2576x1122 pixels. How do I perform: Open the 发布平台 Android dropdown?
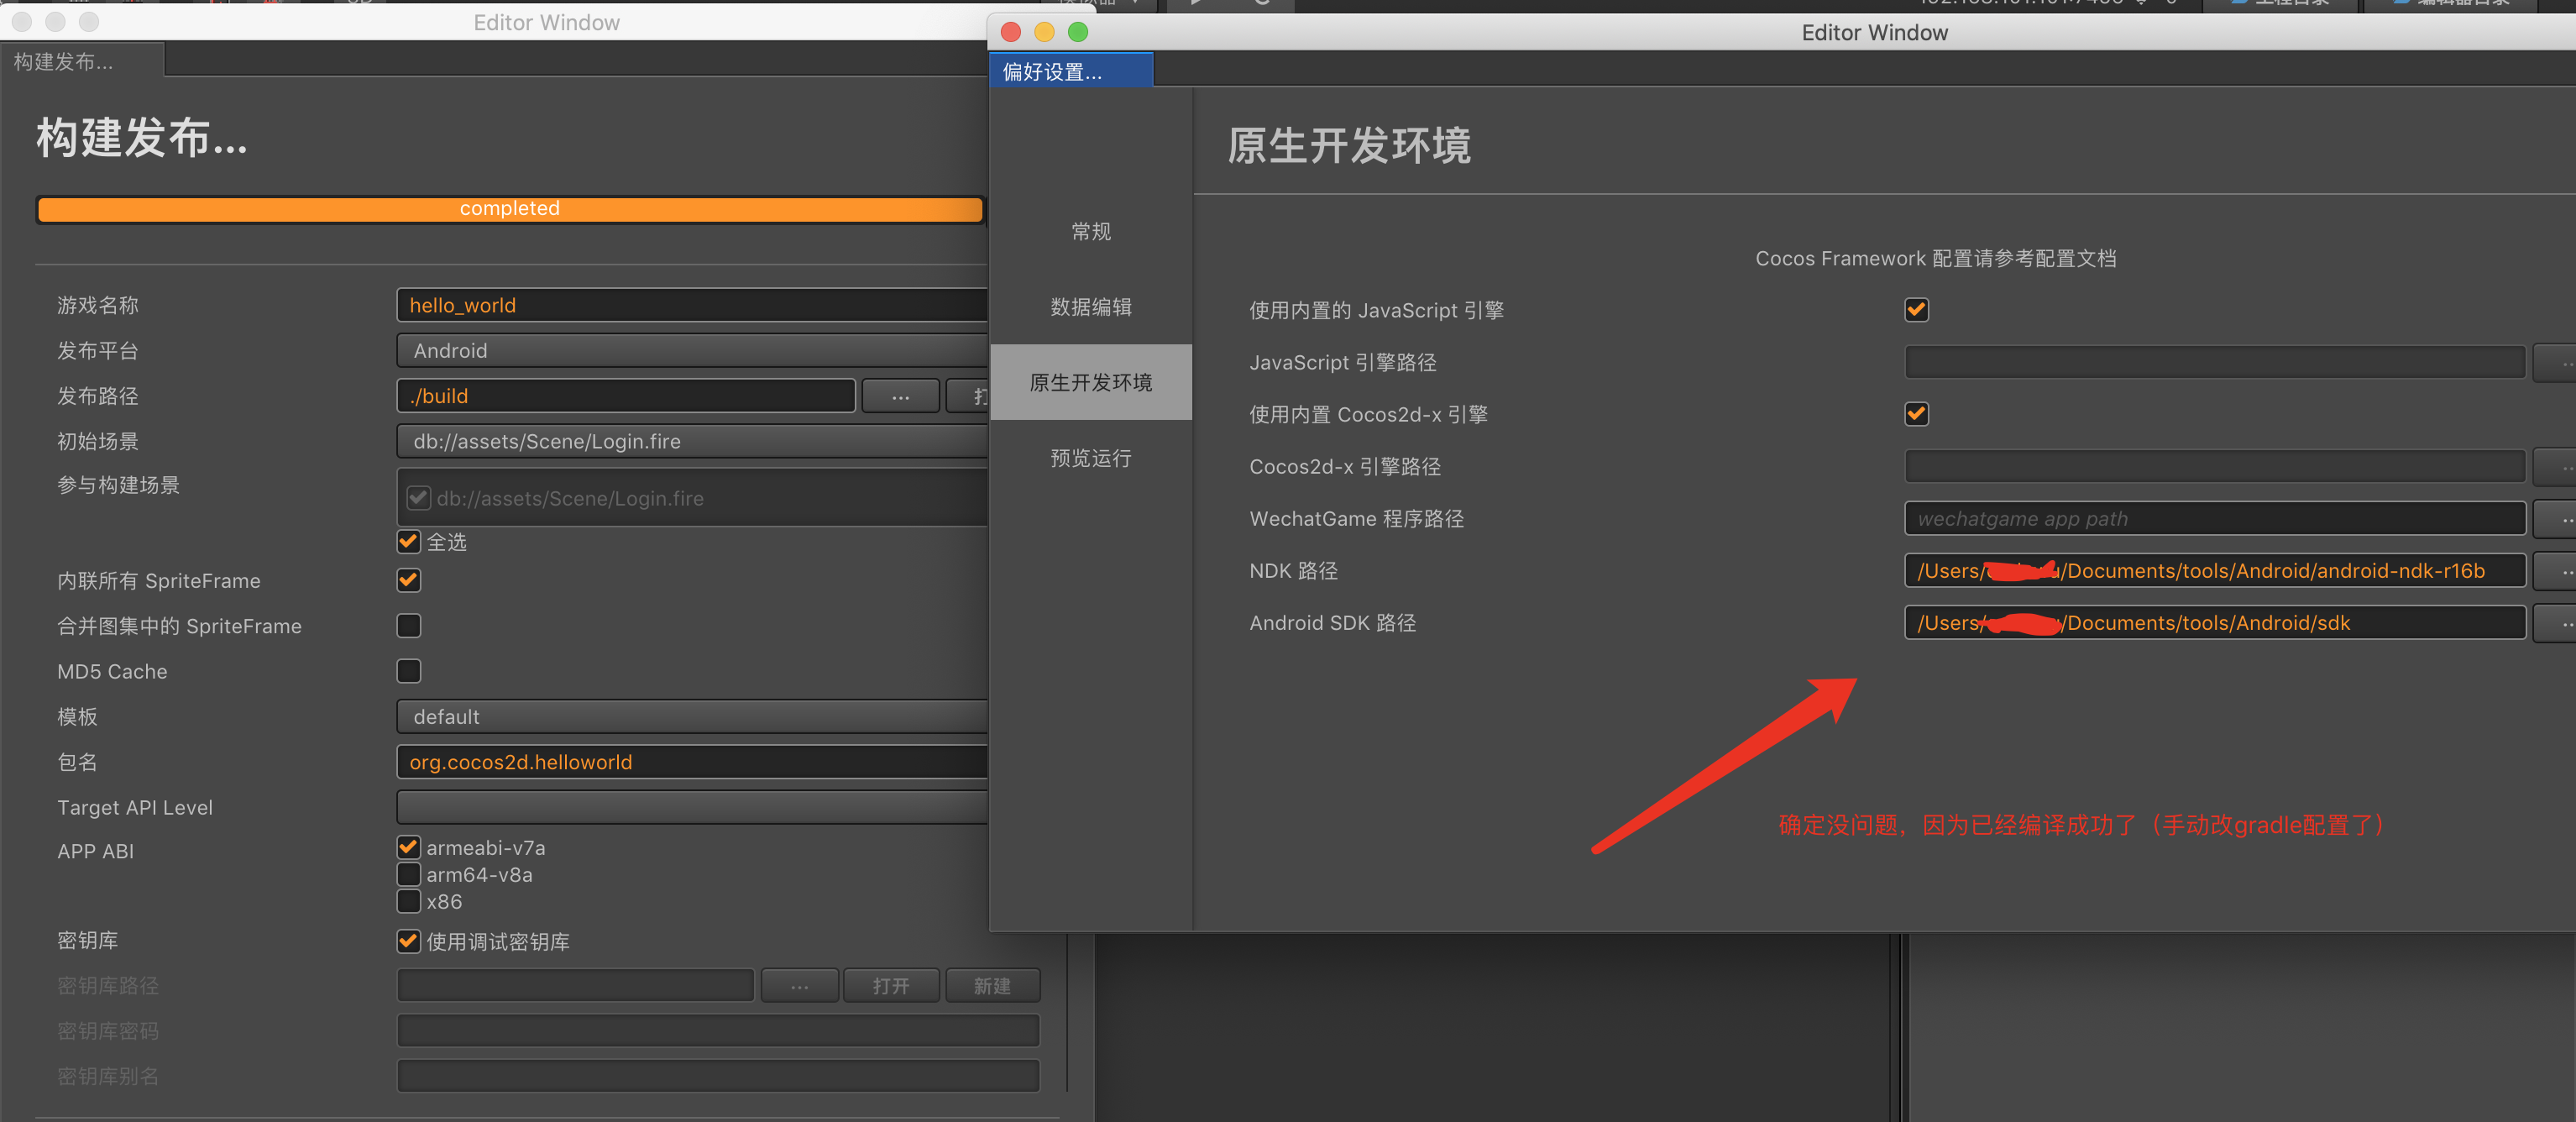tap(690, 351)
